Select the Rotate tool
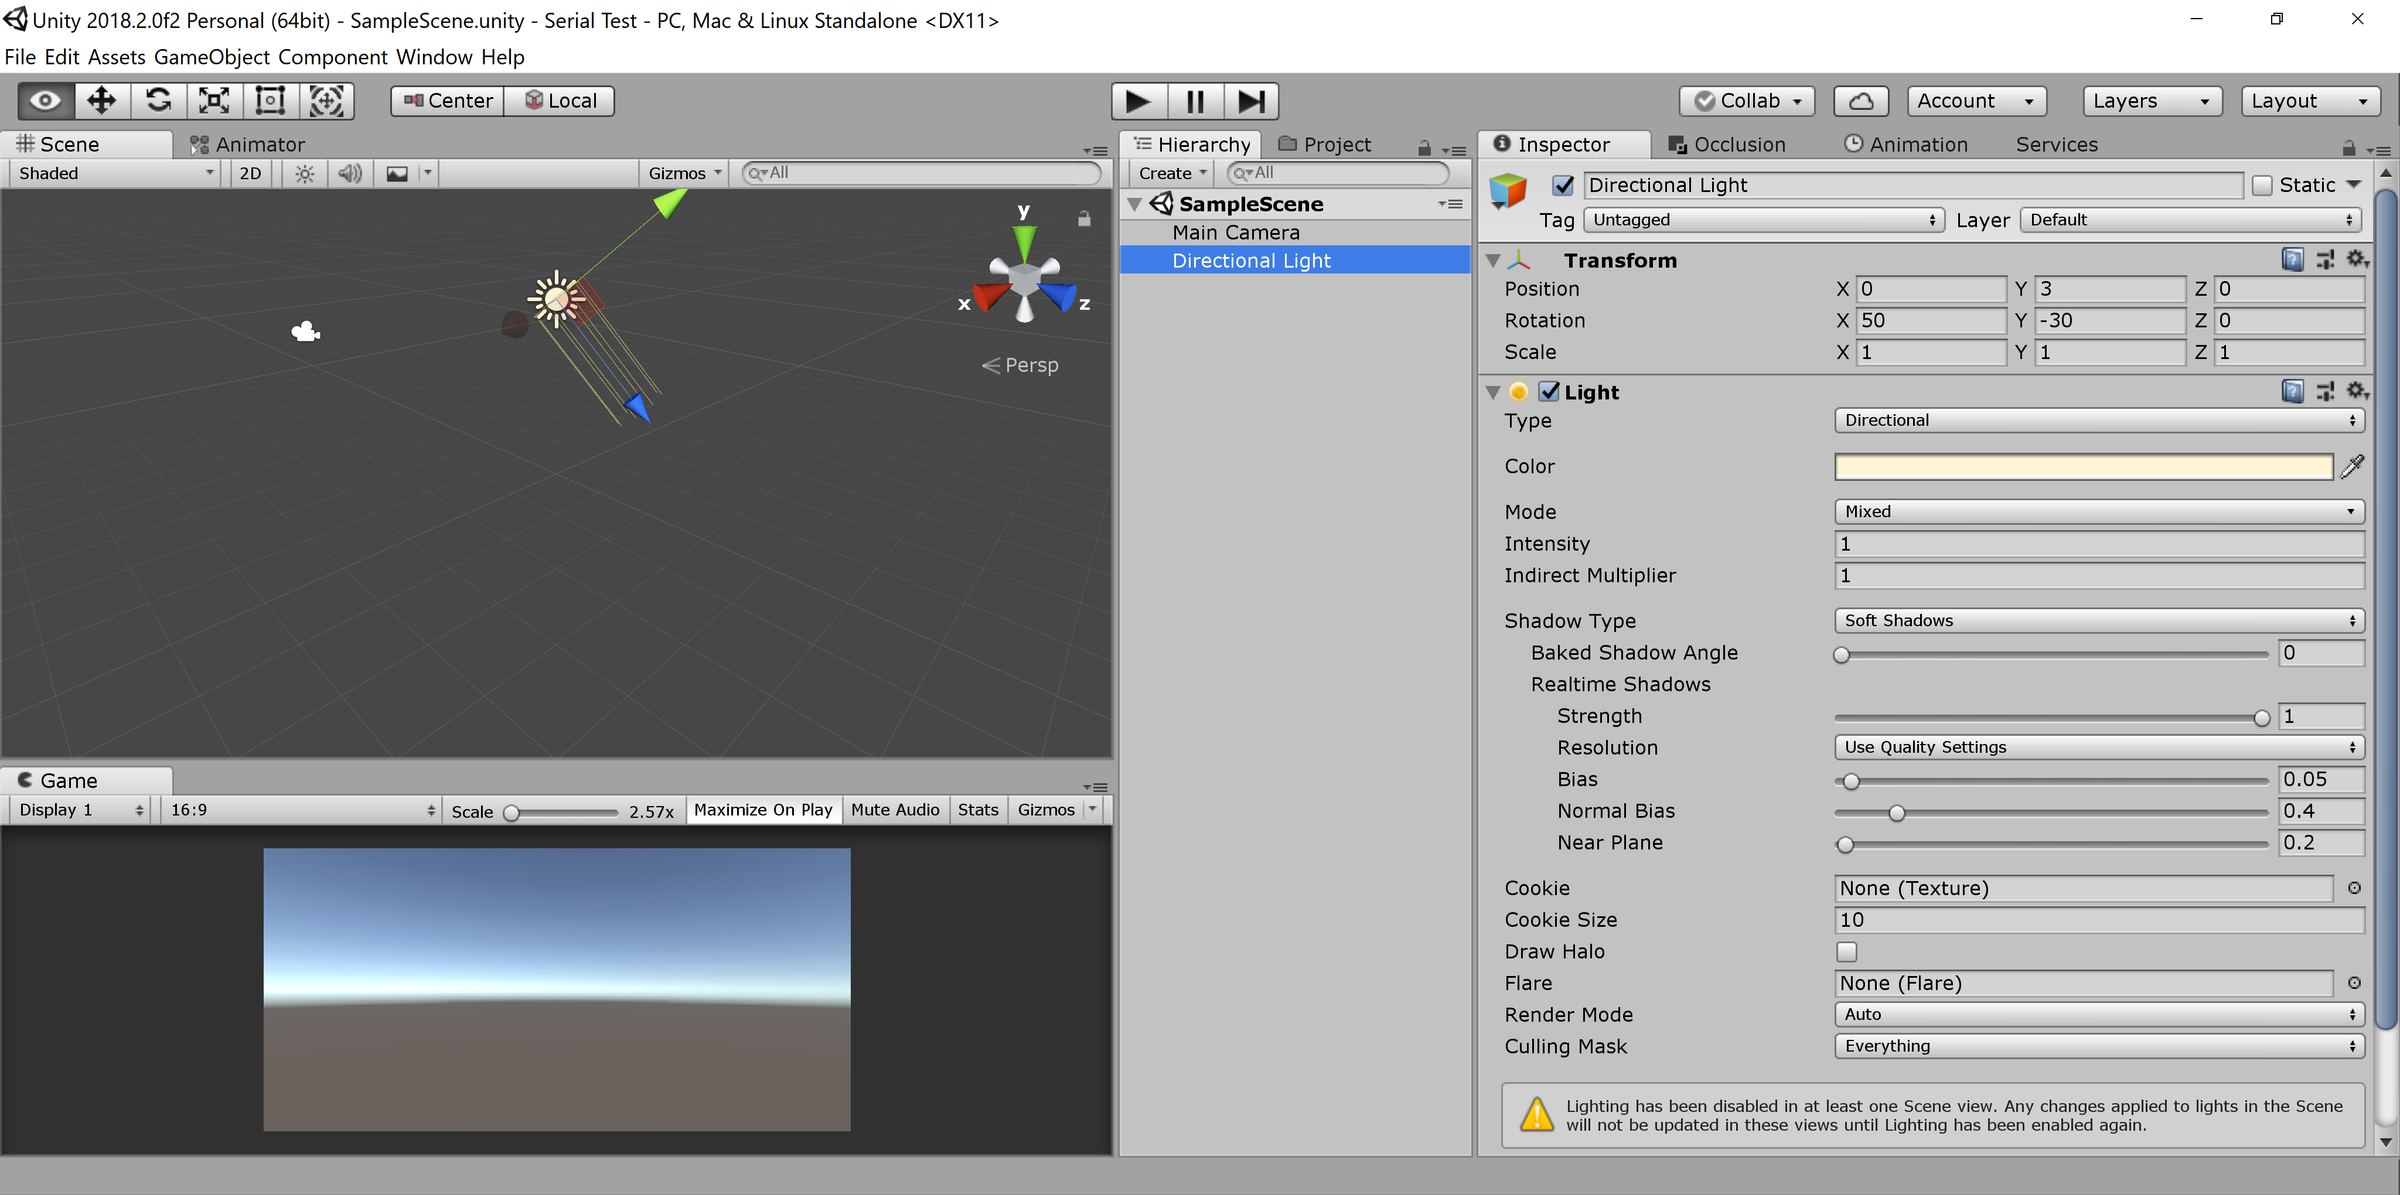 tap(159, 100)
